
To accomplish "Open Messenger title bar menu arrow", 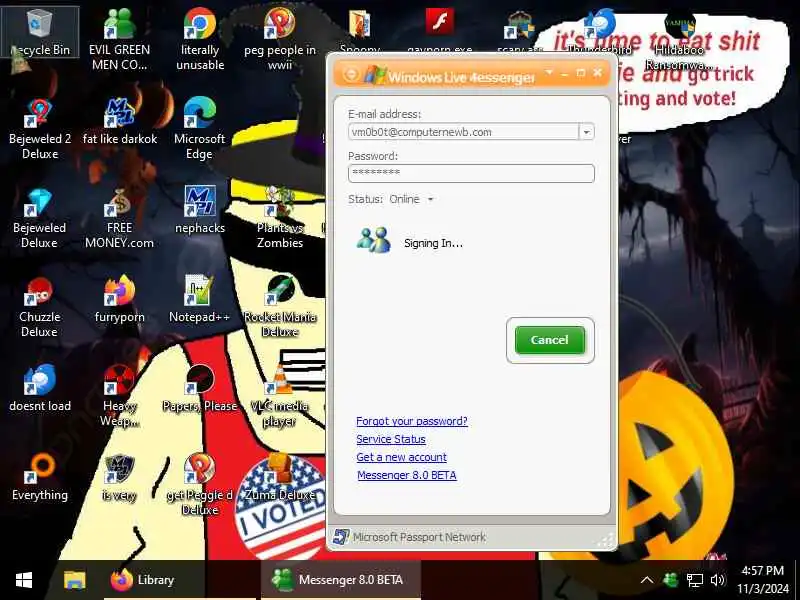I will pyautogui.click(x=549, y=72).
